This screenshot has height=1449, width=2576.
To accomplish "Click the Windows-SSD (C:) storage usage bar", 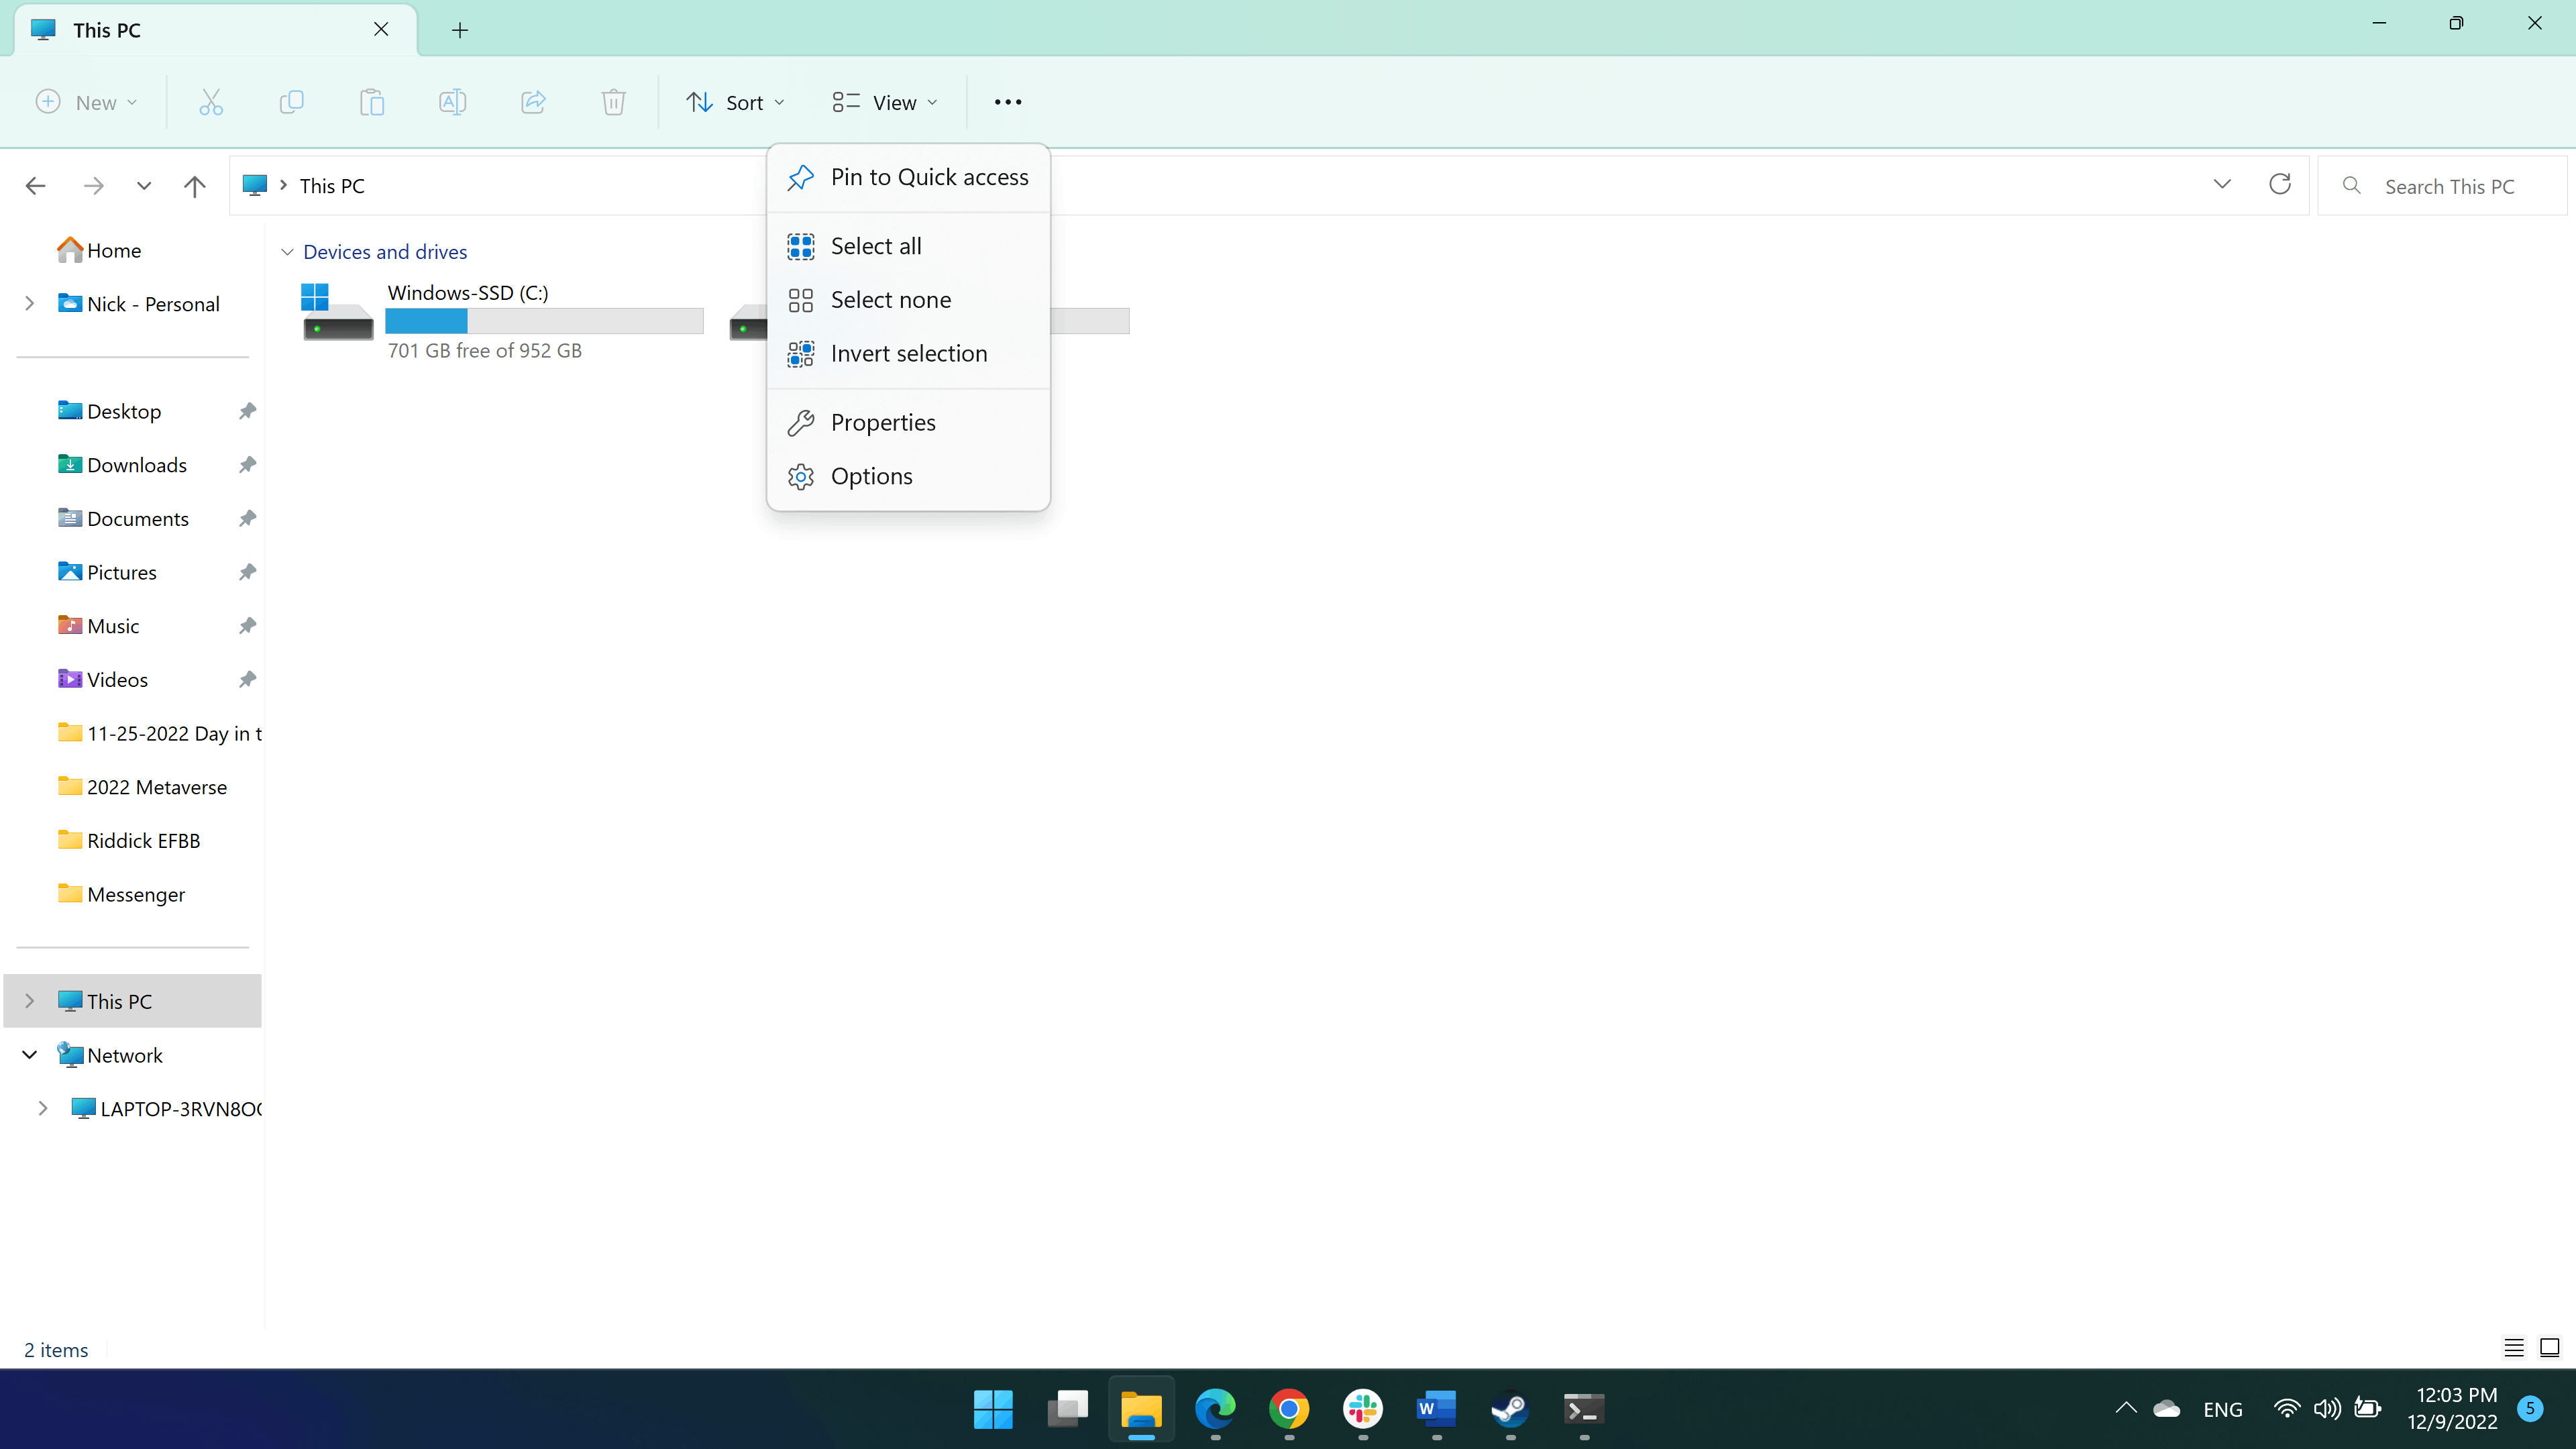I will coord(544,321).
